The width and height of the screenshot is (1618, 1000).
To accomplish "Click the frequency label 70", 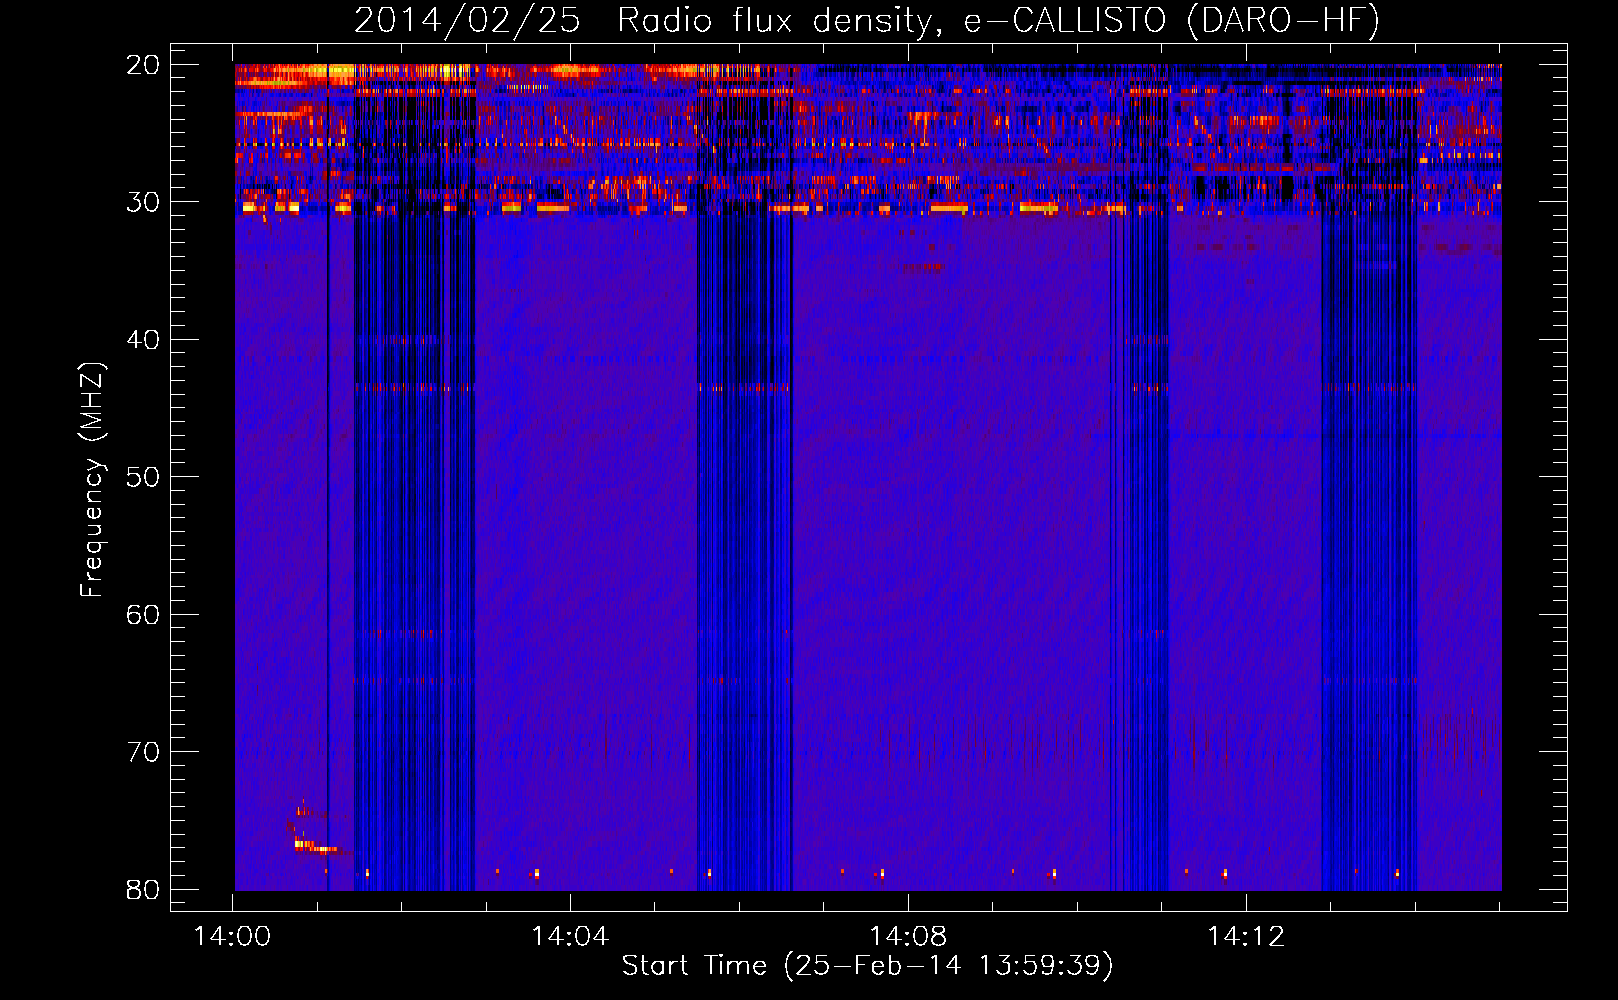I will 143,752.
